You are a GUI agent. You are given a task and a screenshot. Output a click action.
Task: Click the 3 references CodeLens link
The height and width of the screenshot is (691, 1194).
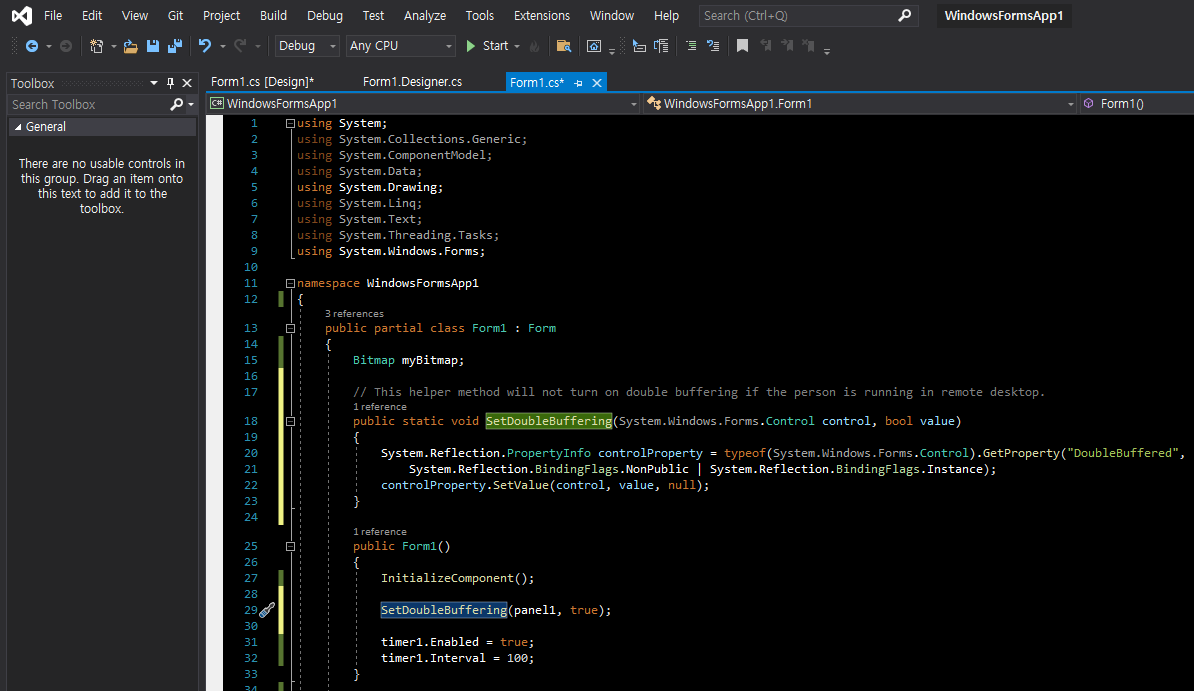(x=354, y=313)
